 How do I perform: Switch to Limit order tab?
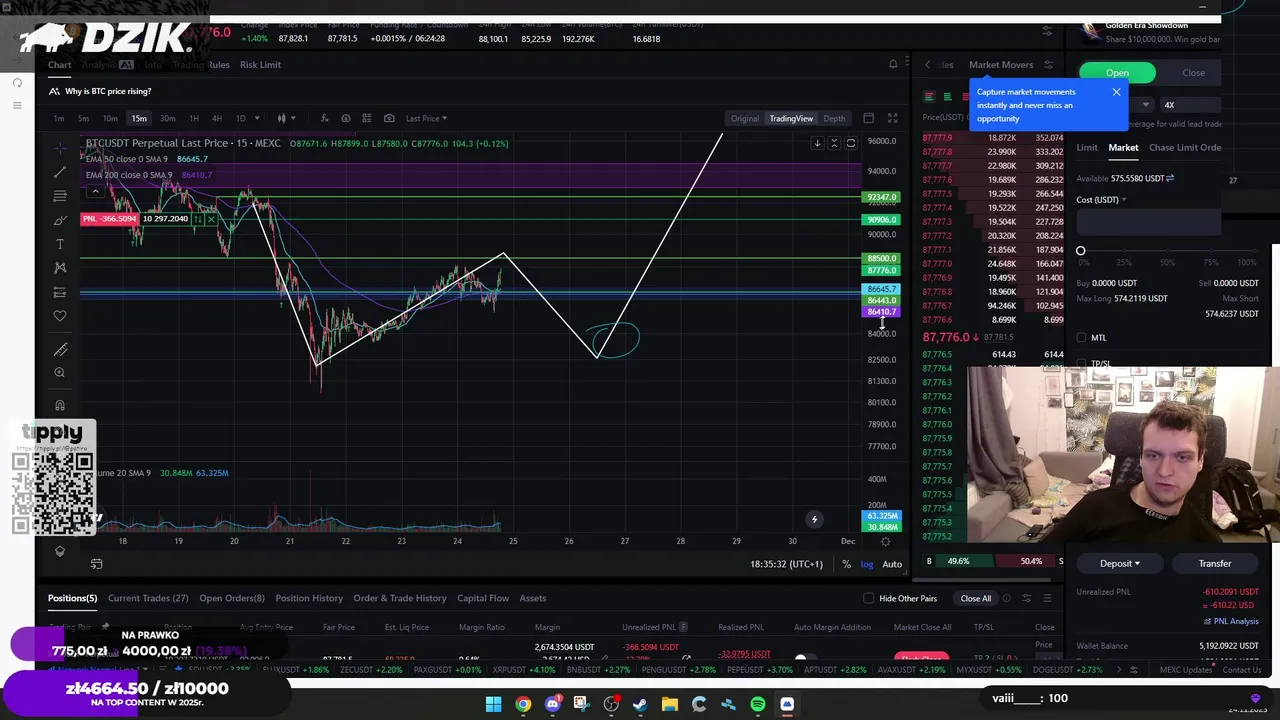point(1087,147)
